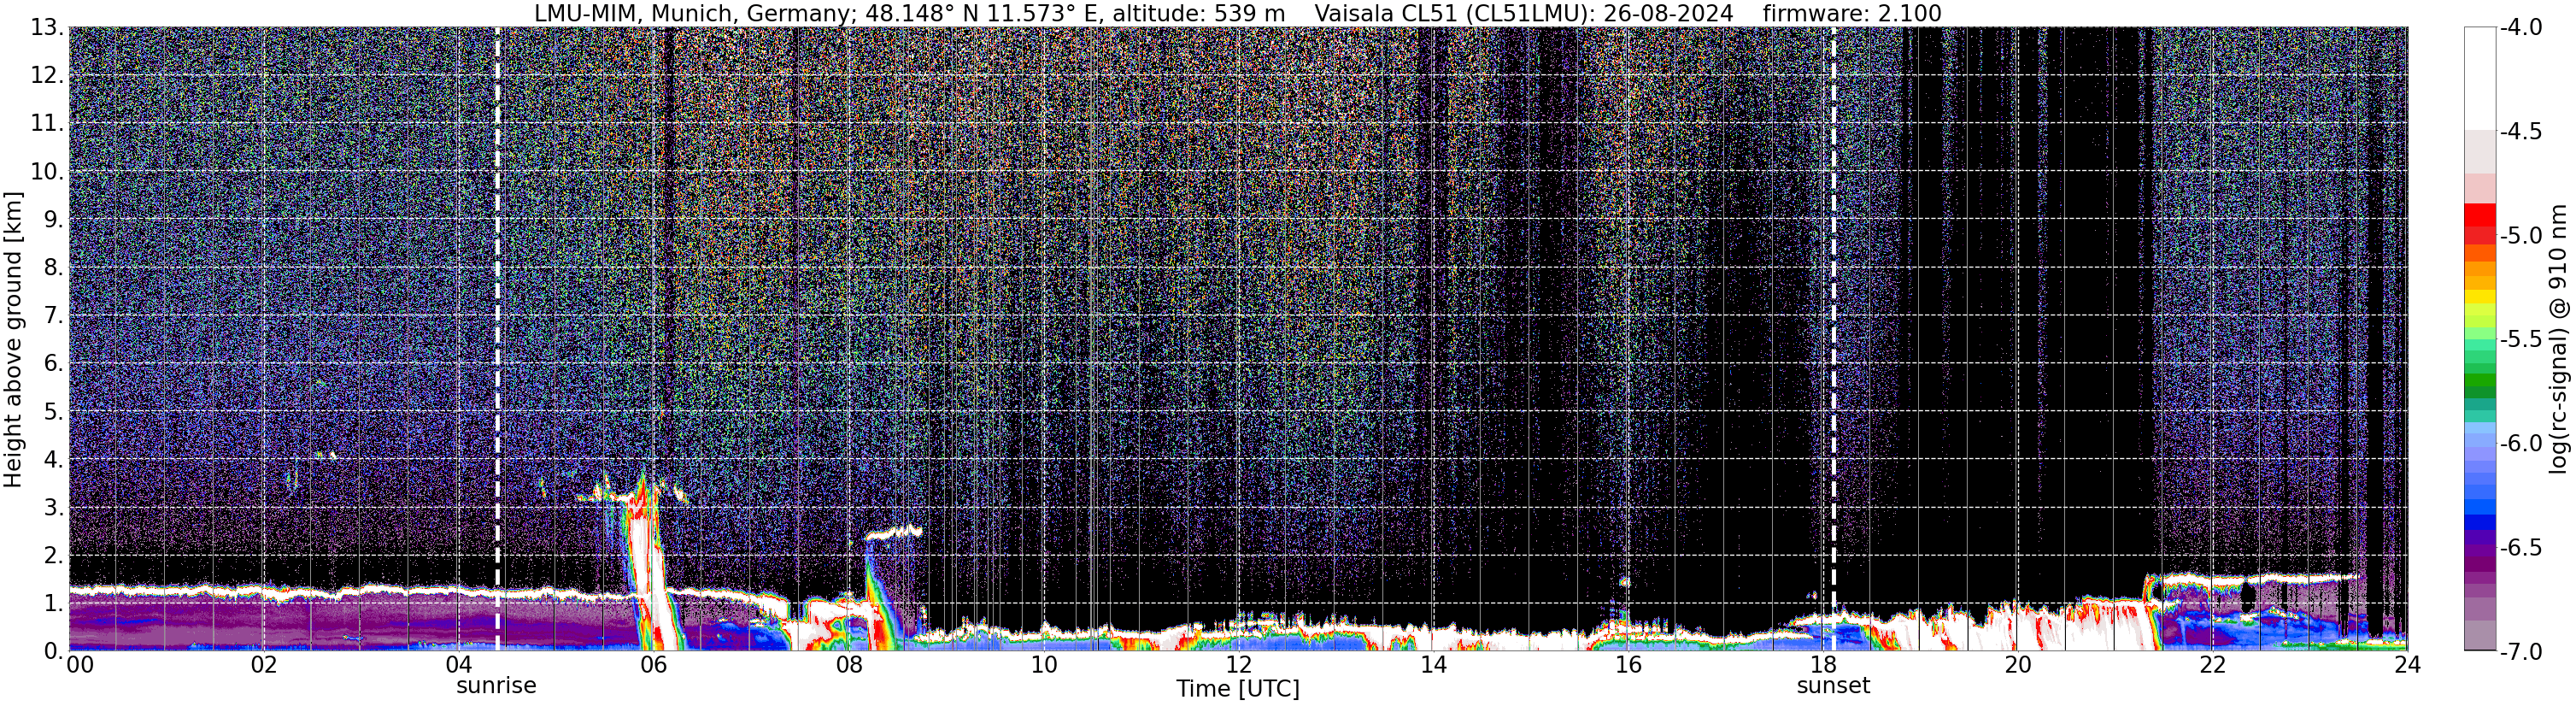Click the '12.' height axis tick label
Screen dimensions: 2576x706
[47, 75]
